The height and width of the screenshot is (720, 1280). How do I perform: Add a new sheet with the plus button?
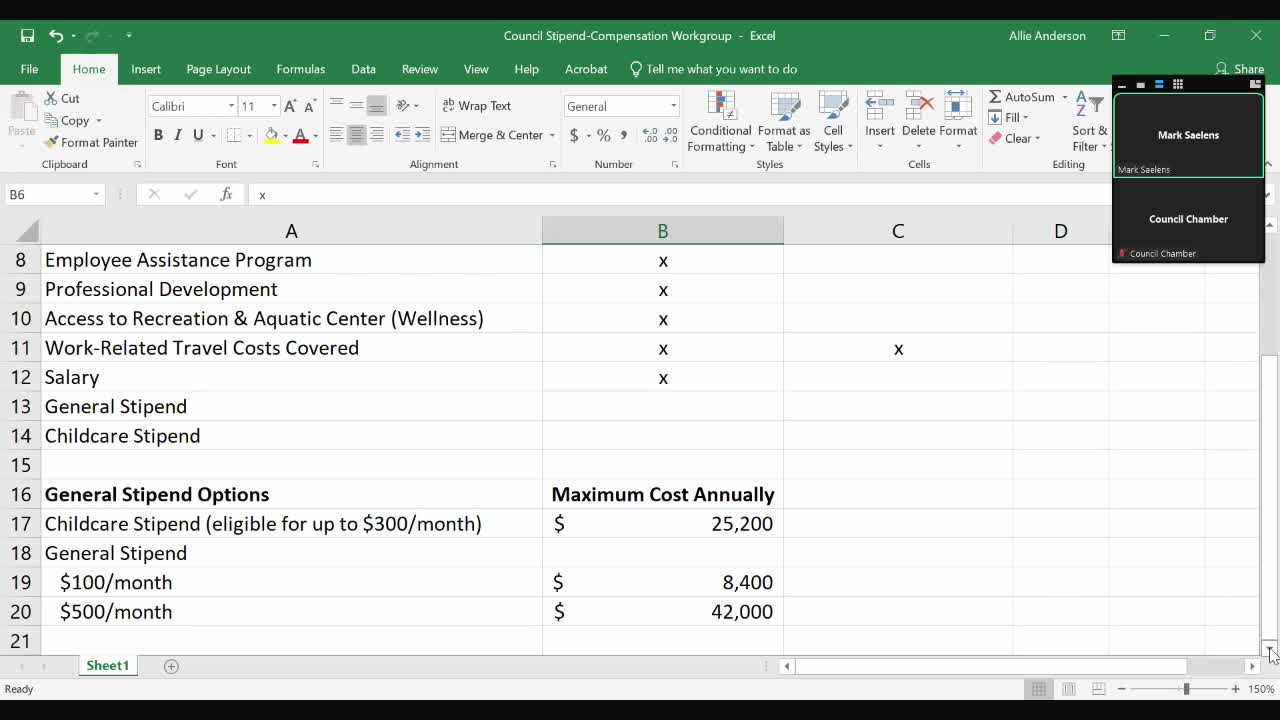[171, 666]
